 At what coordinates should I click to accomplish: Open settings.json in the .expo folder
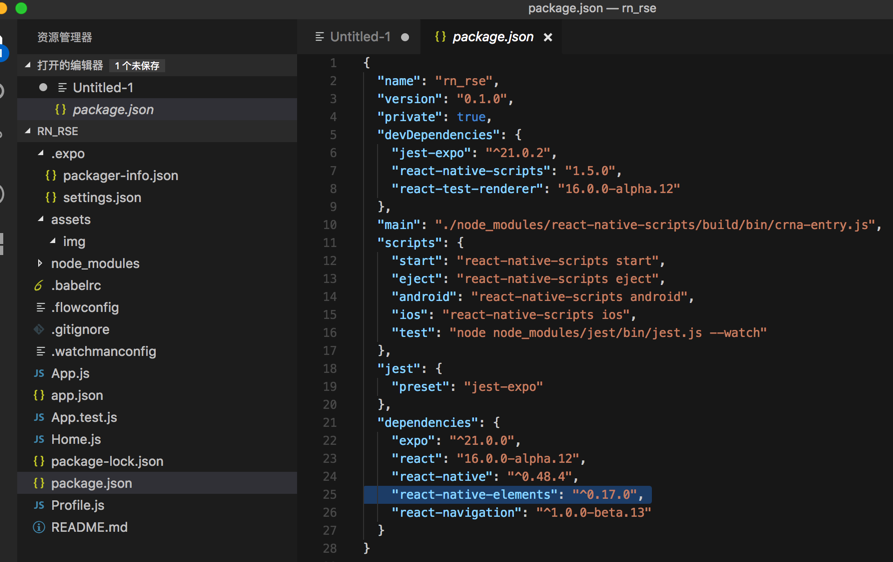[x=102, y=197]
